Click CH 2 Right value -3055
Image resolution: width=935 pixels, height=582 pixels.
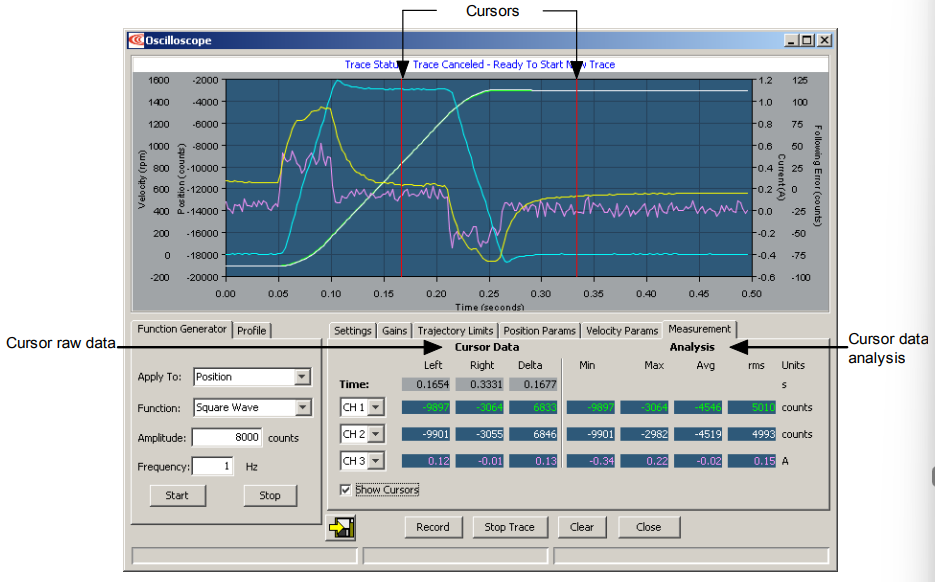pyautogui.click(x=479, y=434)
